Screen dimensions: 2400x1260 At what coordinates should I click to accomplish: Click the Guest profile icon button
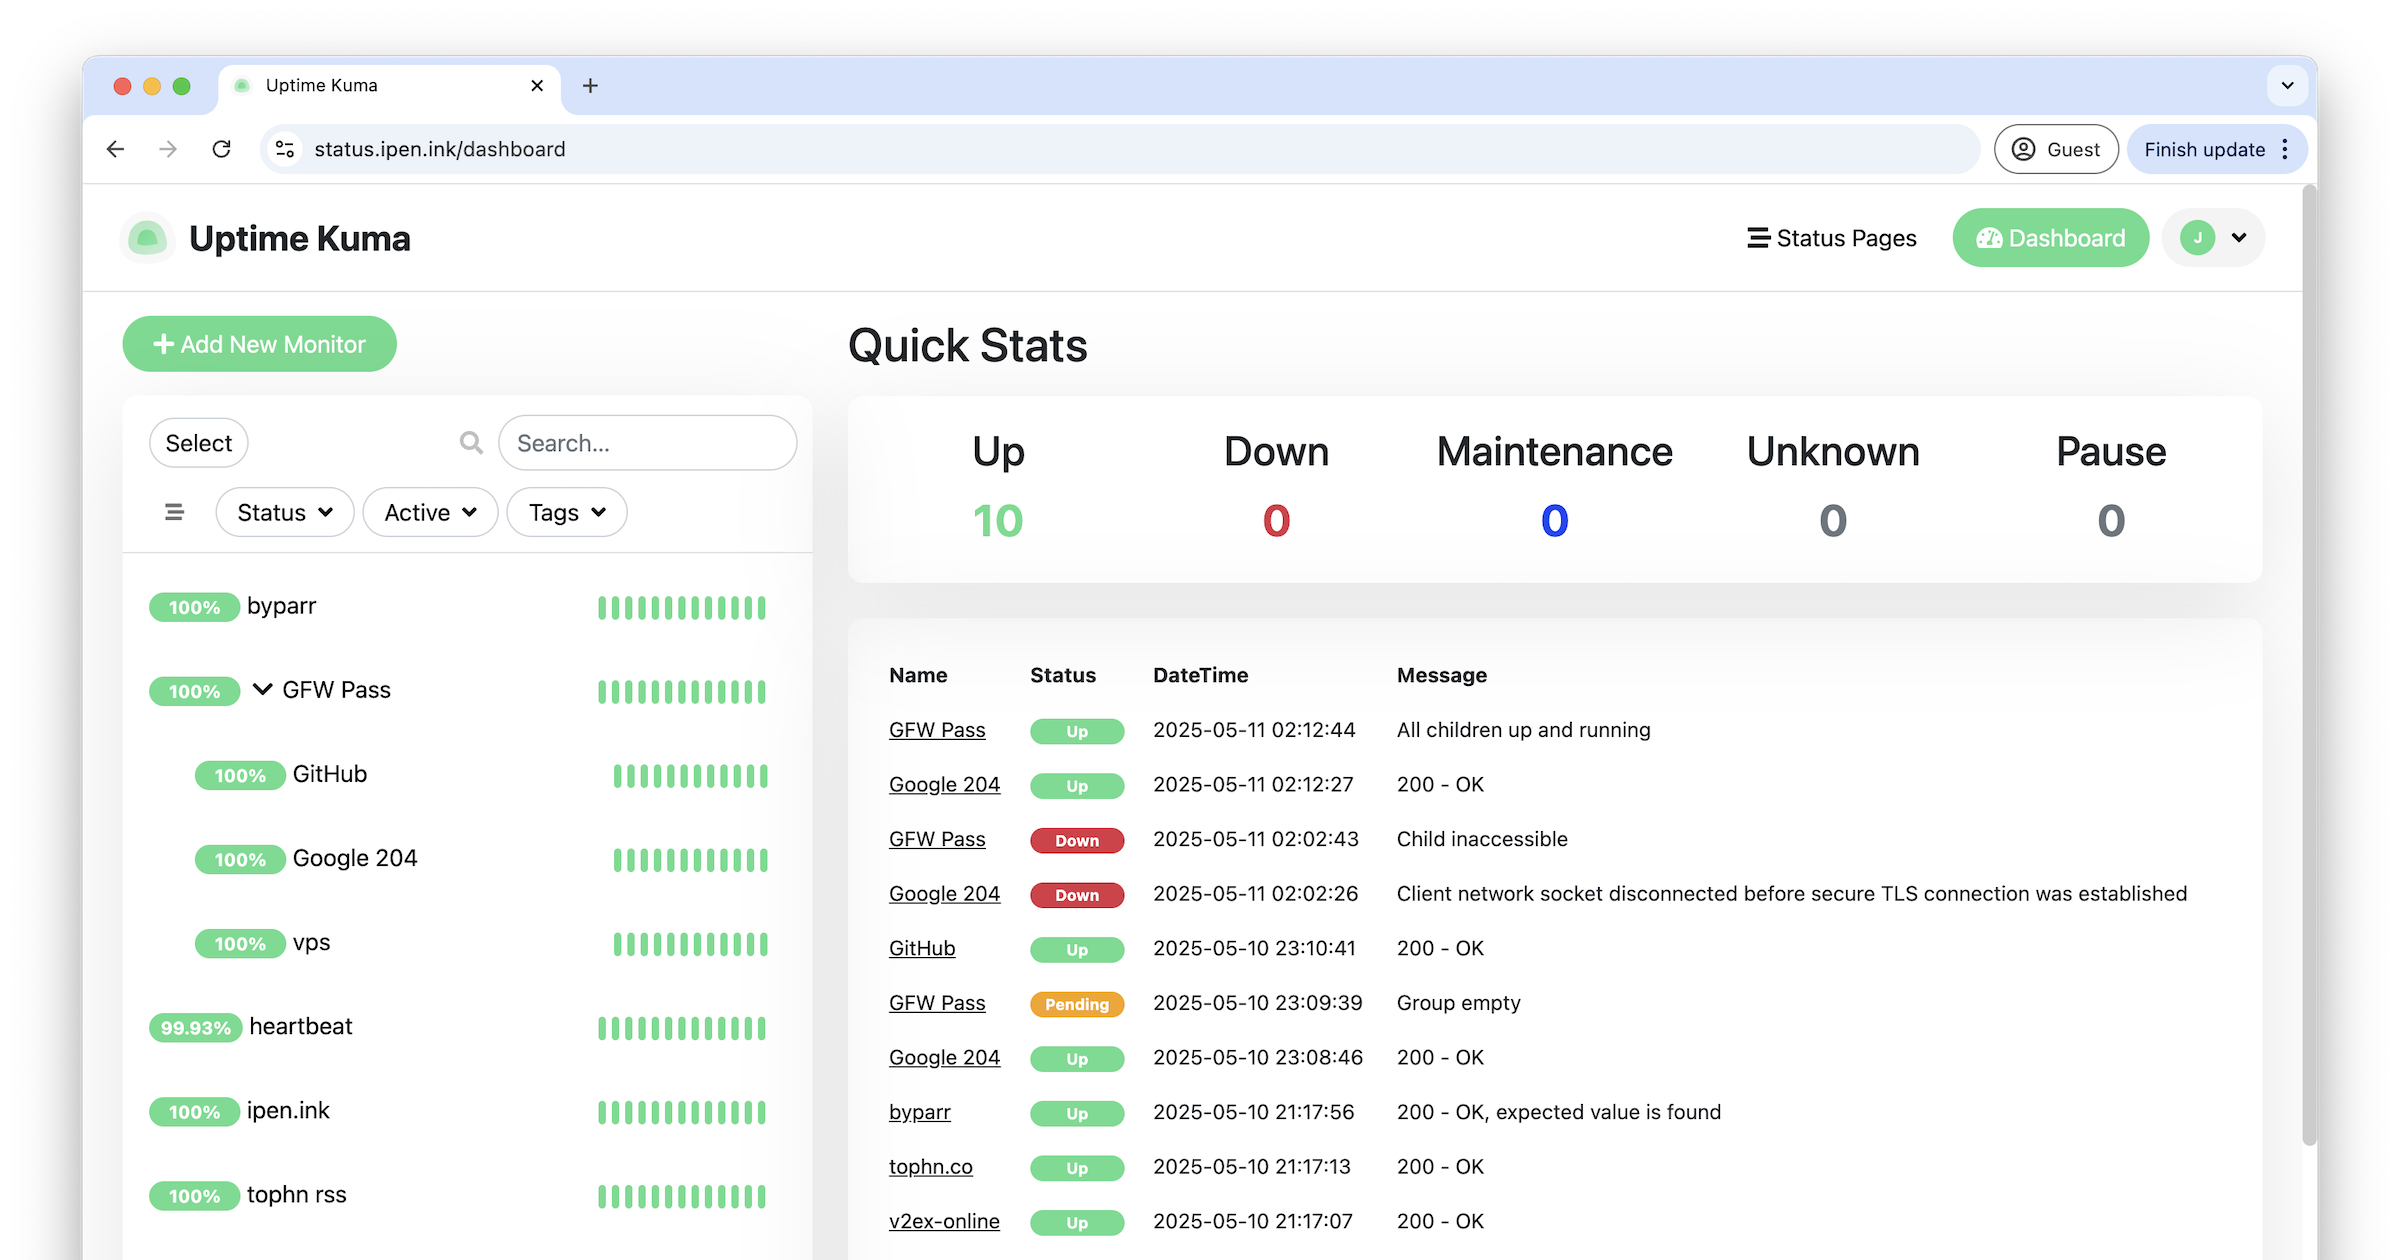pyautogui.click(x=2056, y=149)
